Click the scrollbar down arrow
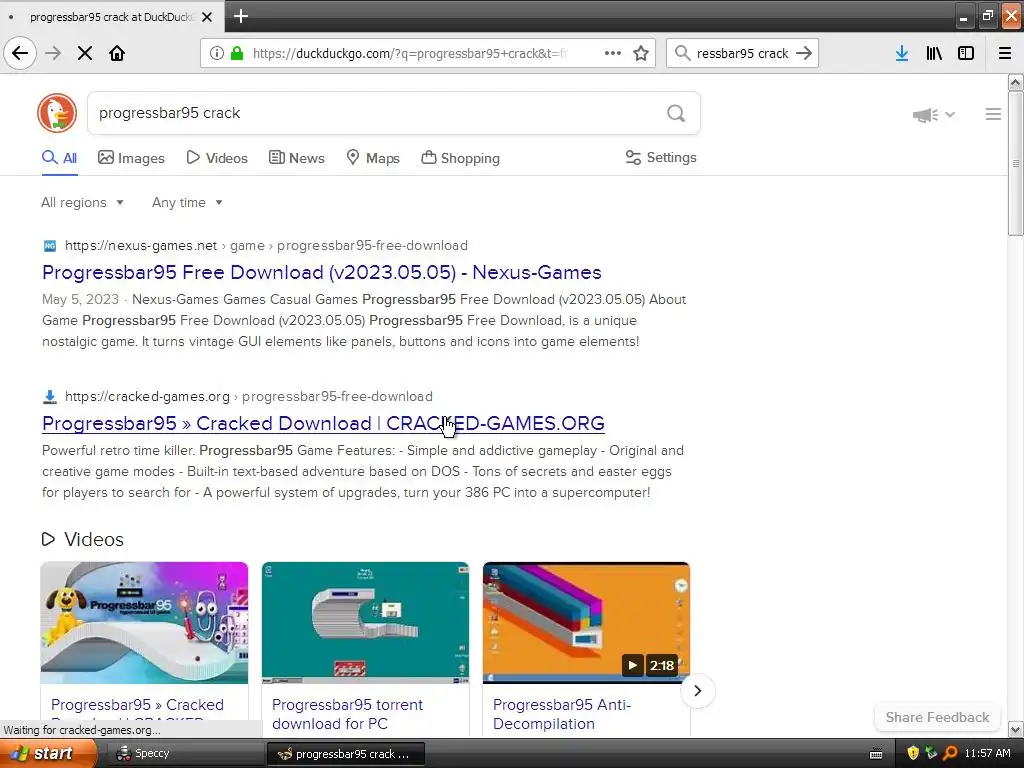 pos(1016,729)
